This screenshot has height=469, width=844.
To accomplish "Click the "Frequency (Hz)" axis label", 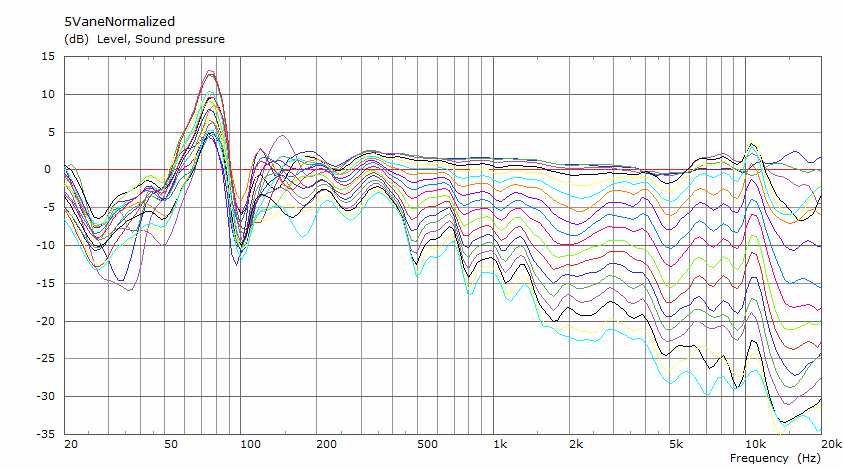I will [775, 458].
